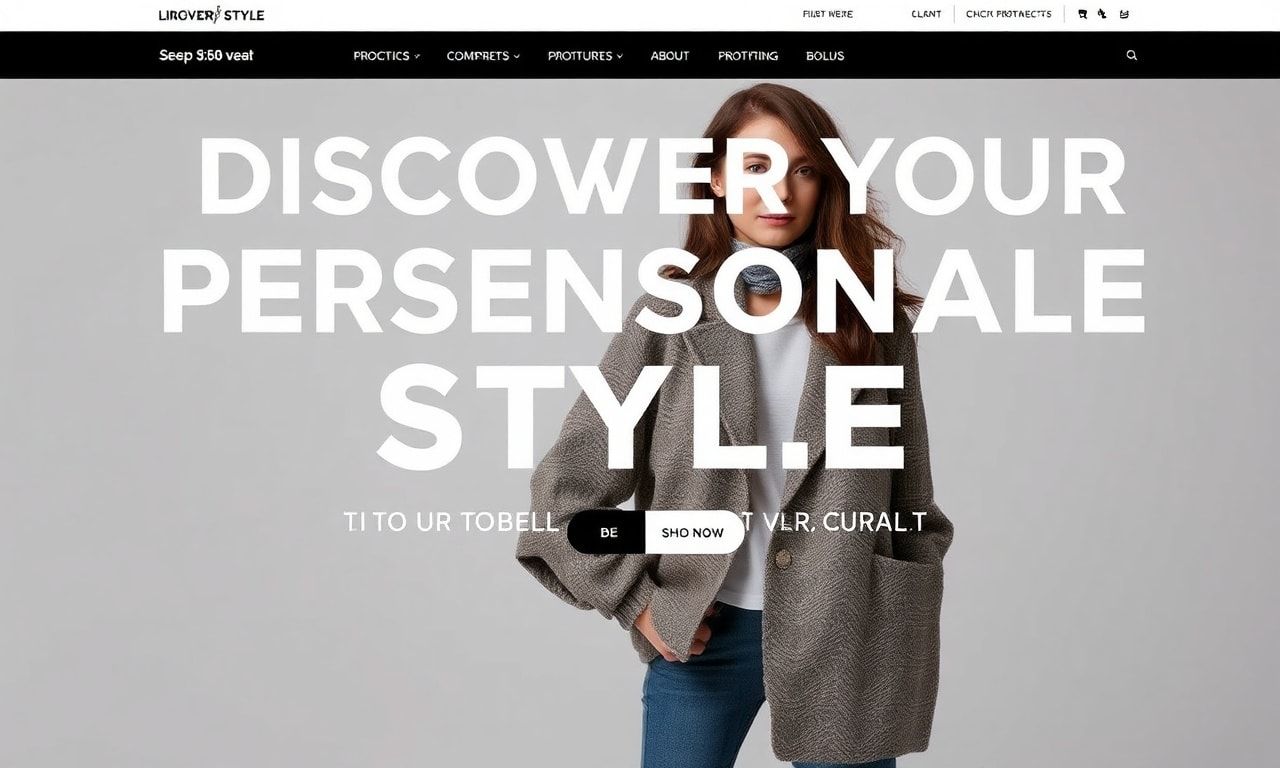The width and height of the screenshot is (1280, 768).
Task: Open the ABOUT menu item
Action: (x=670, y=56)
